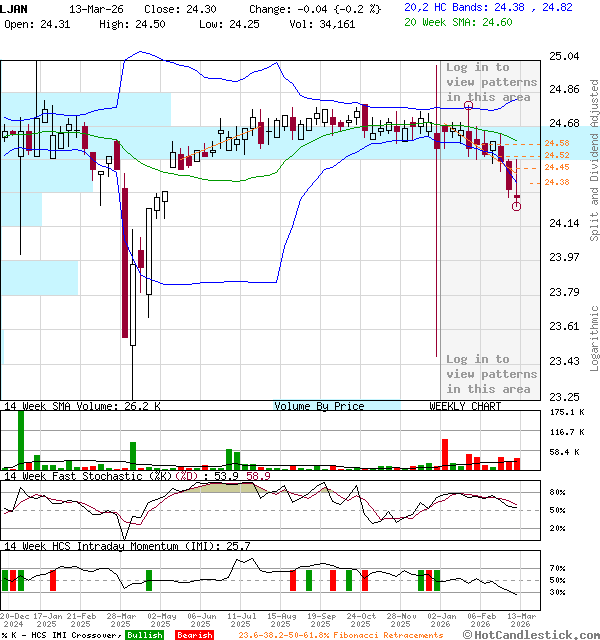
Task: Click the 20,2 HC Bands header text
Action: [488, 7]
